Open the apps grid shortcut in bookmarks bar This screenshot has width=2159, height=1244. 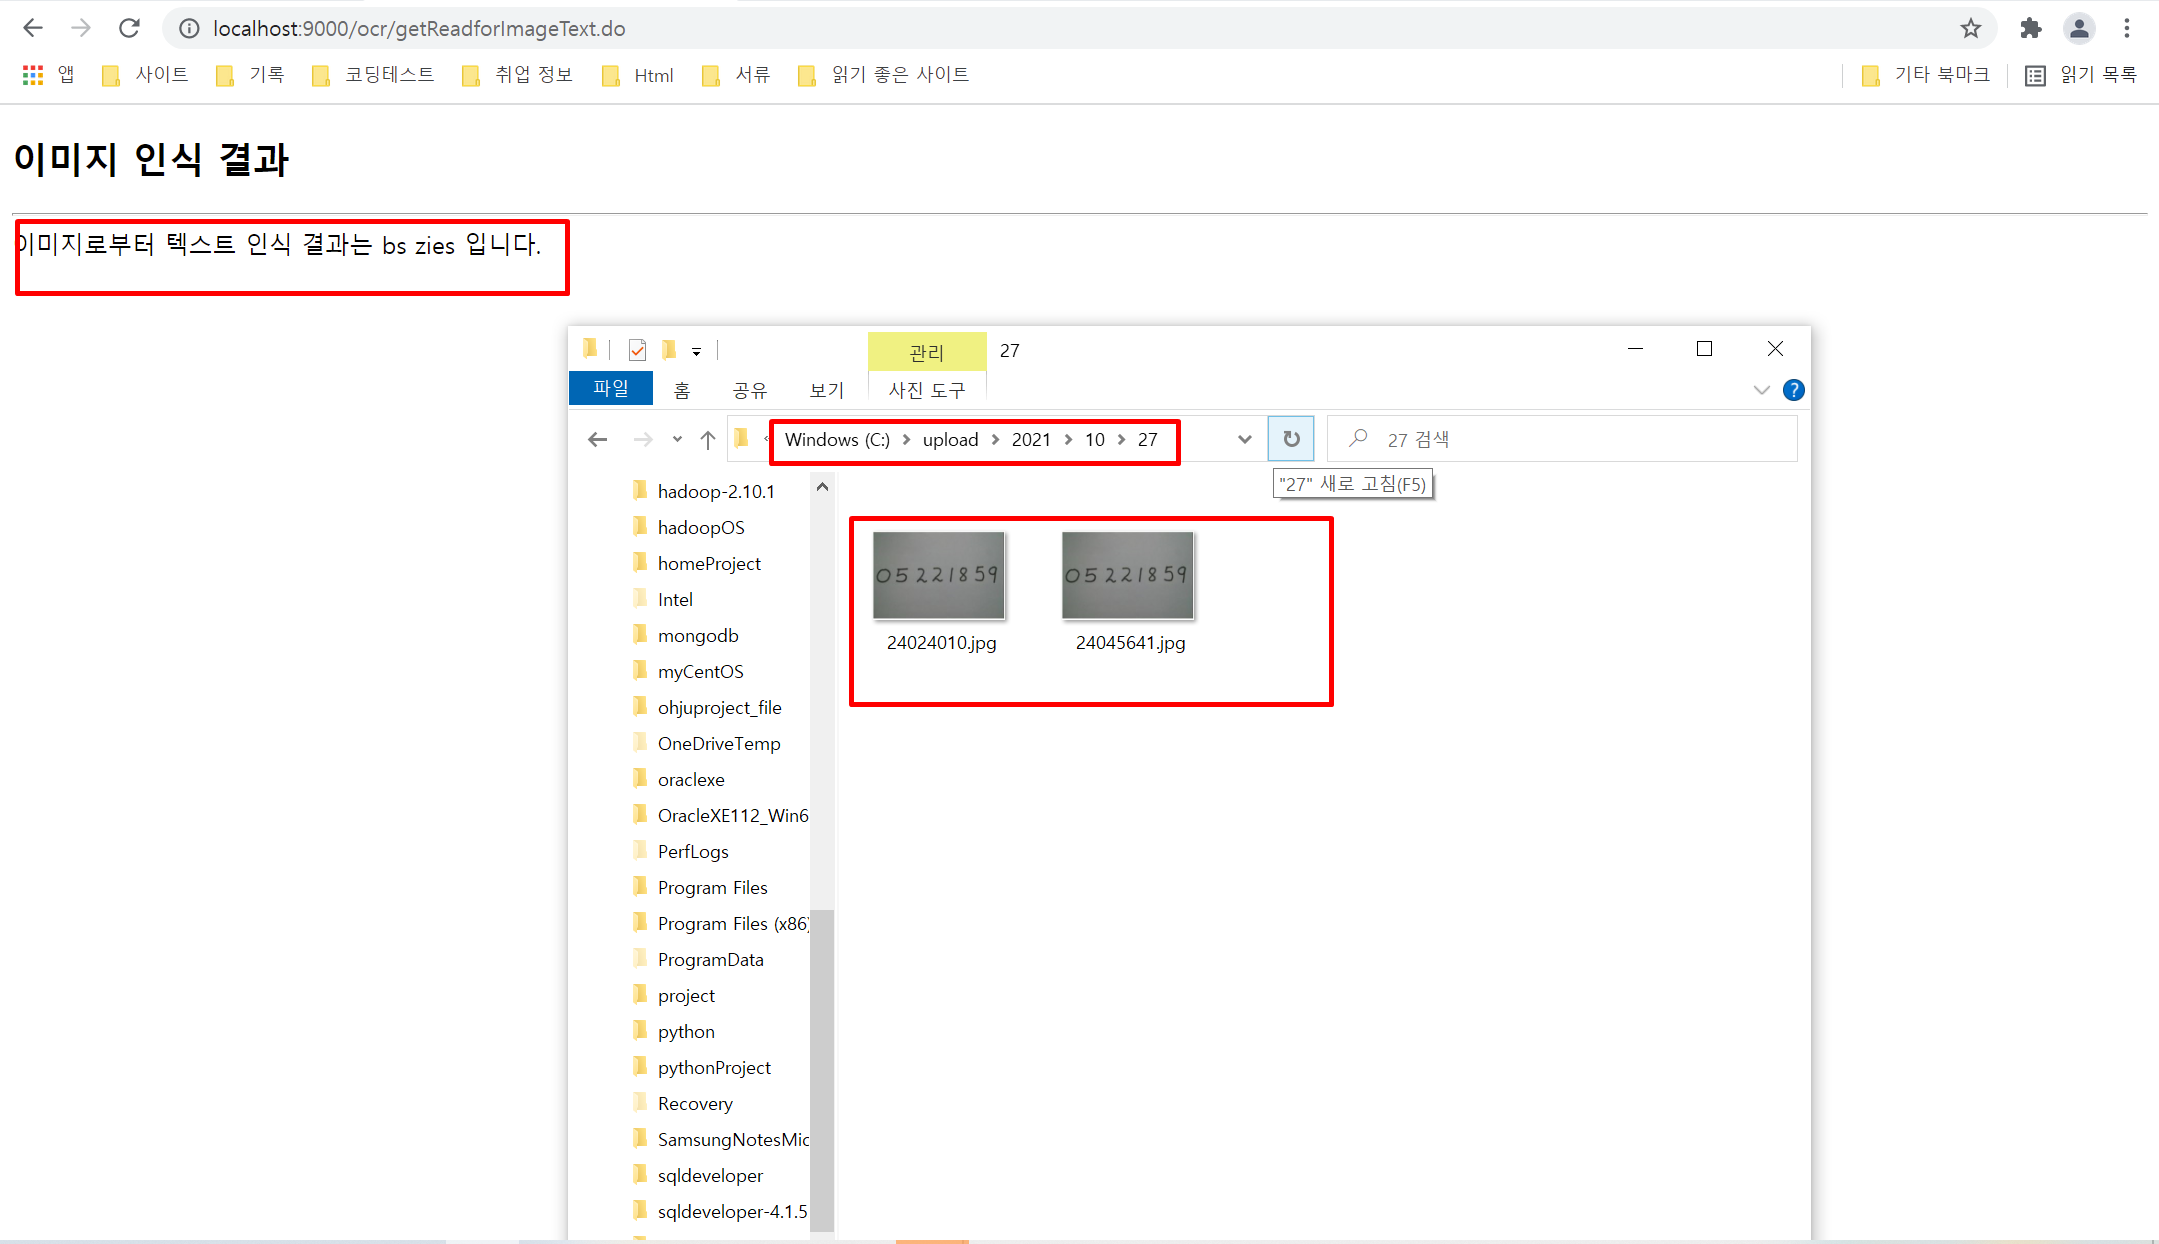tap(33, 75)
